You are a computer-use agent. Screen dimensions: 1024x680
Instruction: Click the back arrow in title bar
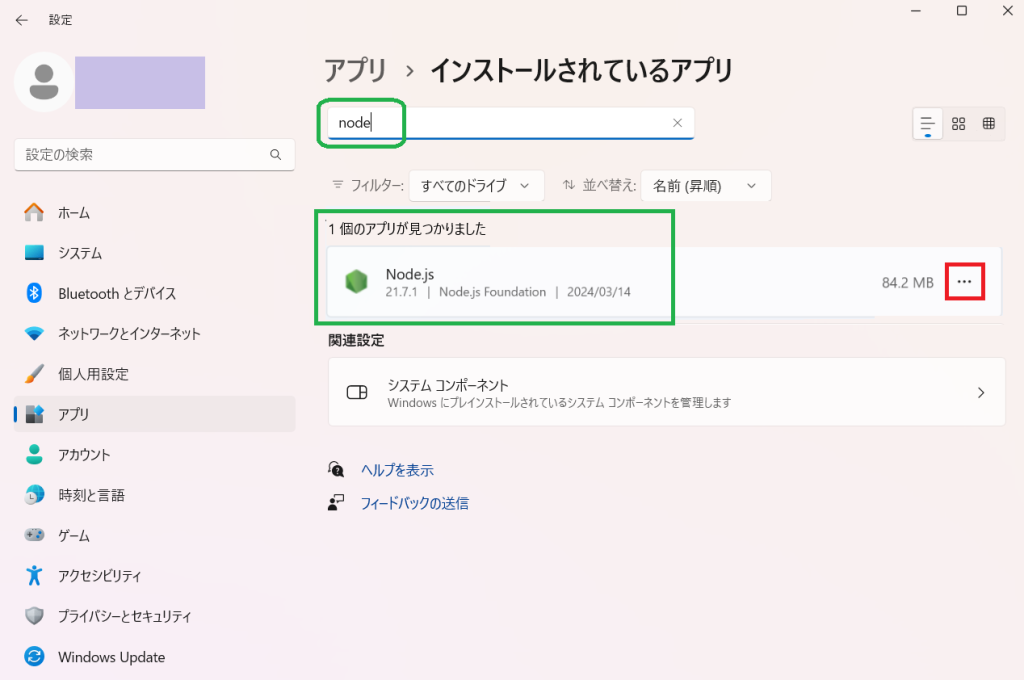coord(21,20)
